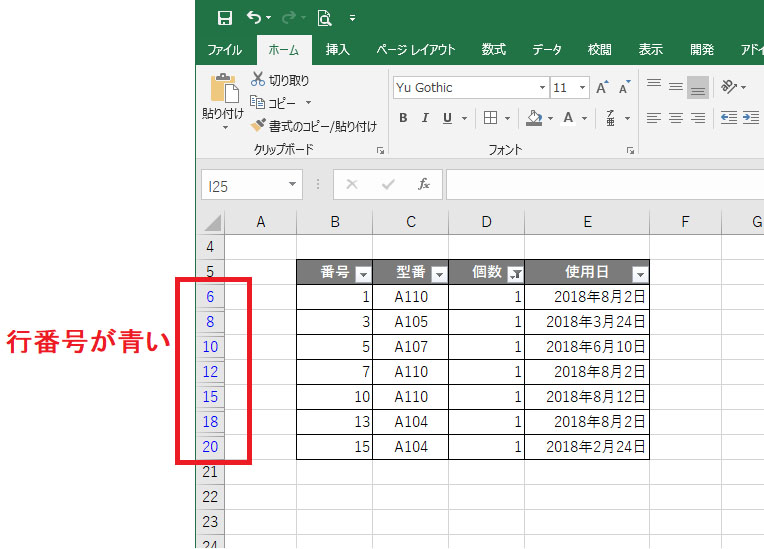Image resolution: width=764 pixels, height=549 pixels.
Task: Select column header E
Action: coord(587,222)
